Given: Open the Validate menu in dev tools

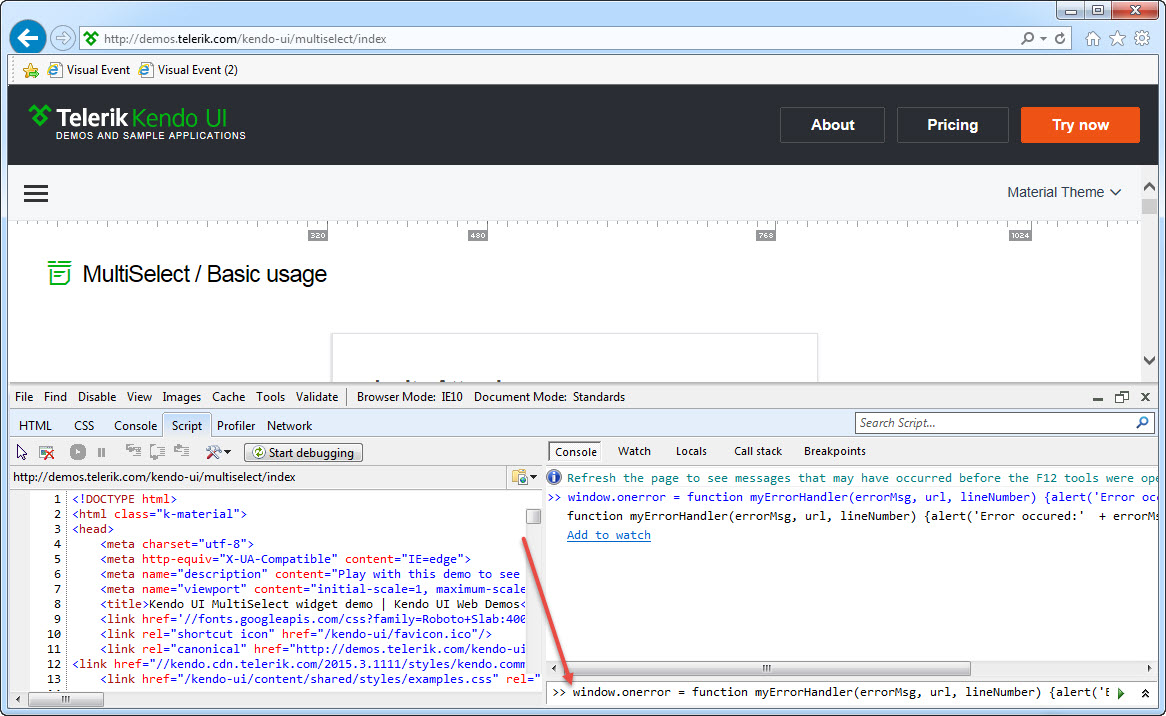Looking at the screenshot, I should [317, 397].
